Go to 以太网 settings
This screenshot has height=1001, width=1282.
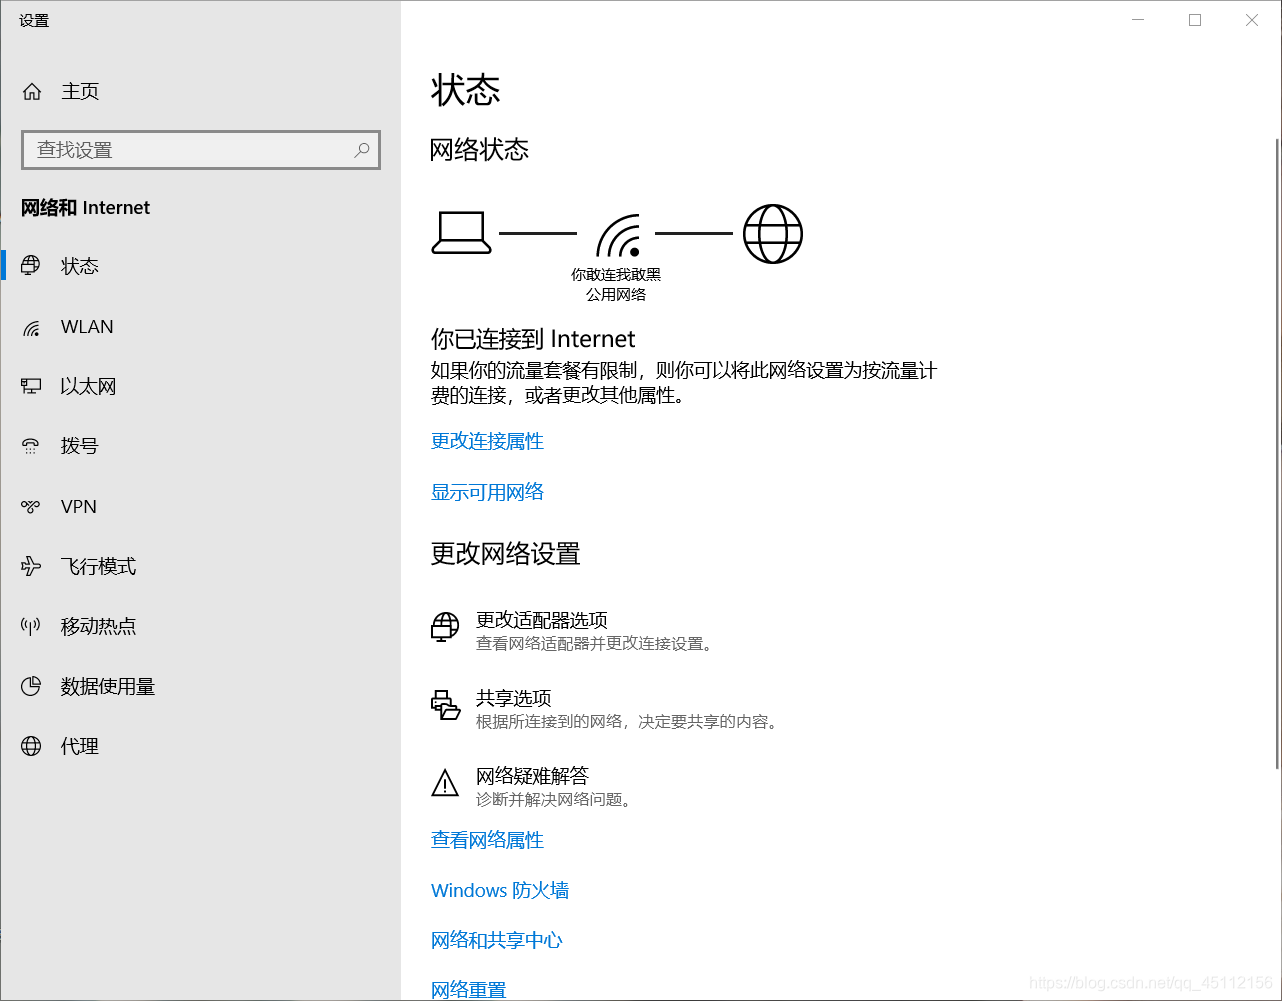click(x=200, y=386)
